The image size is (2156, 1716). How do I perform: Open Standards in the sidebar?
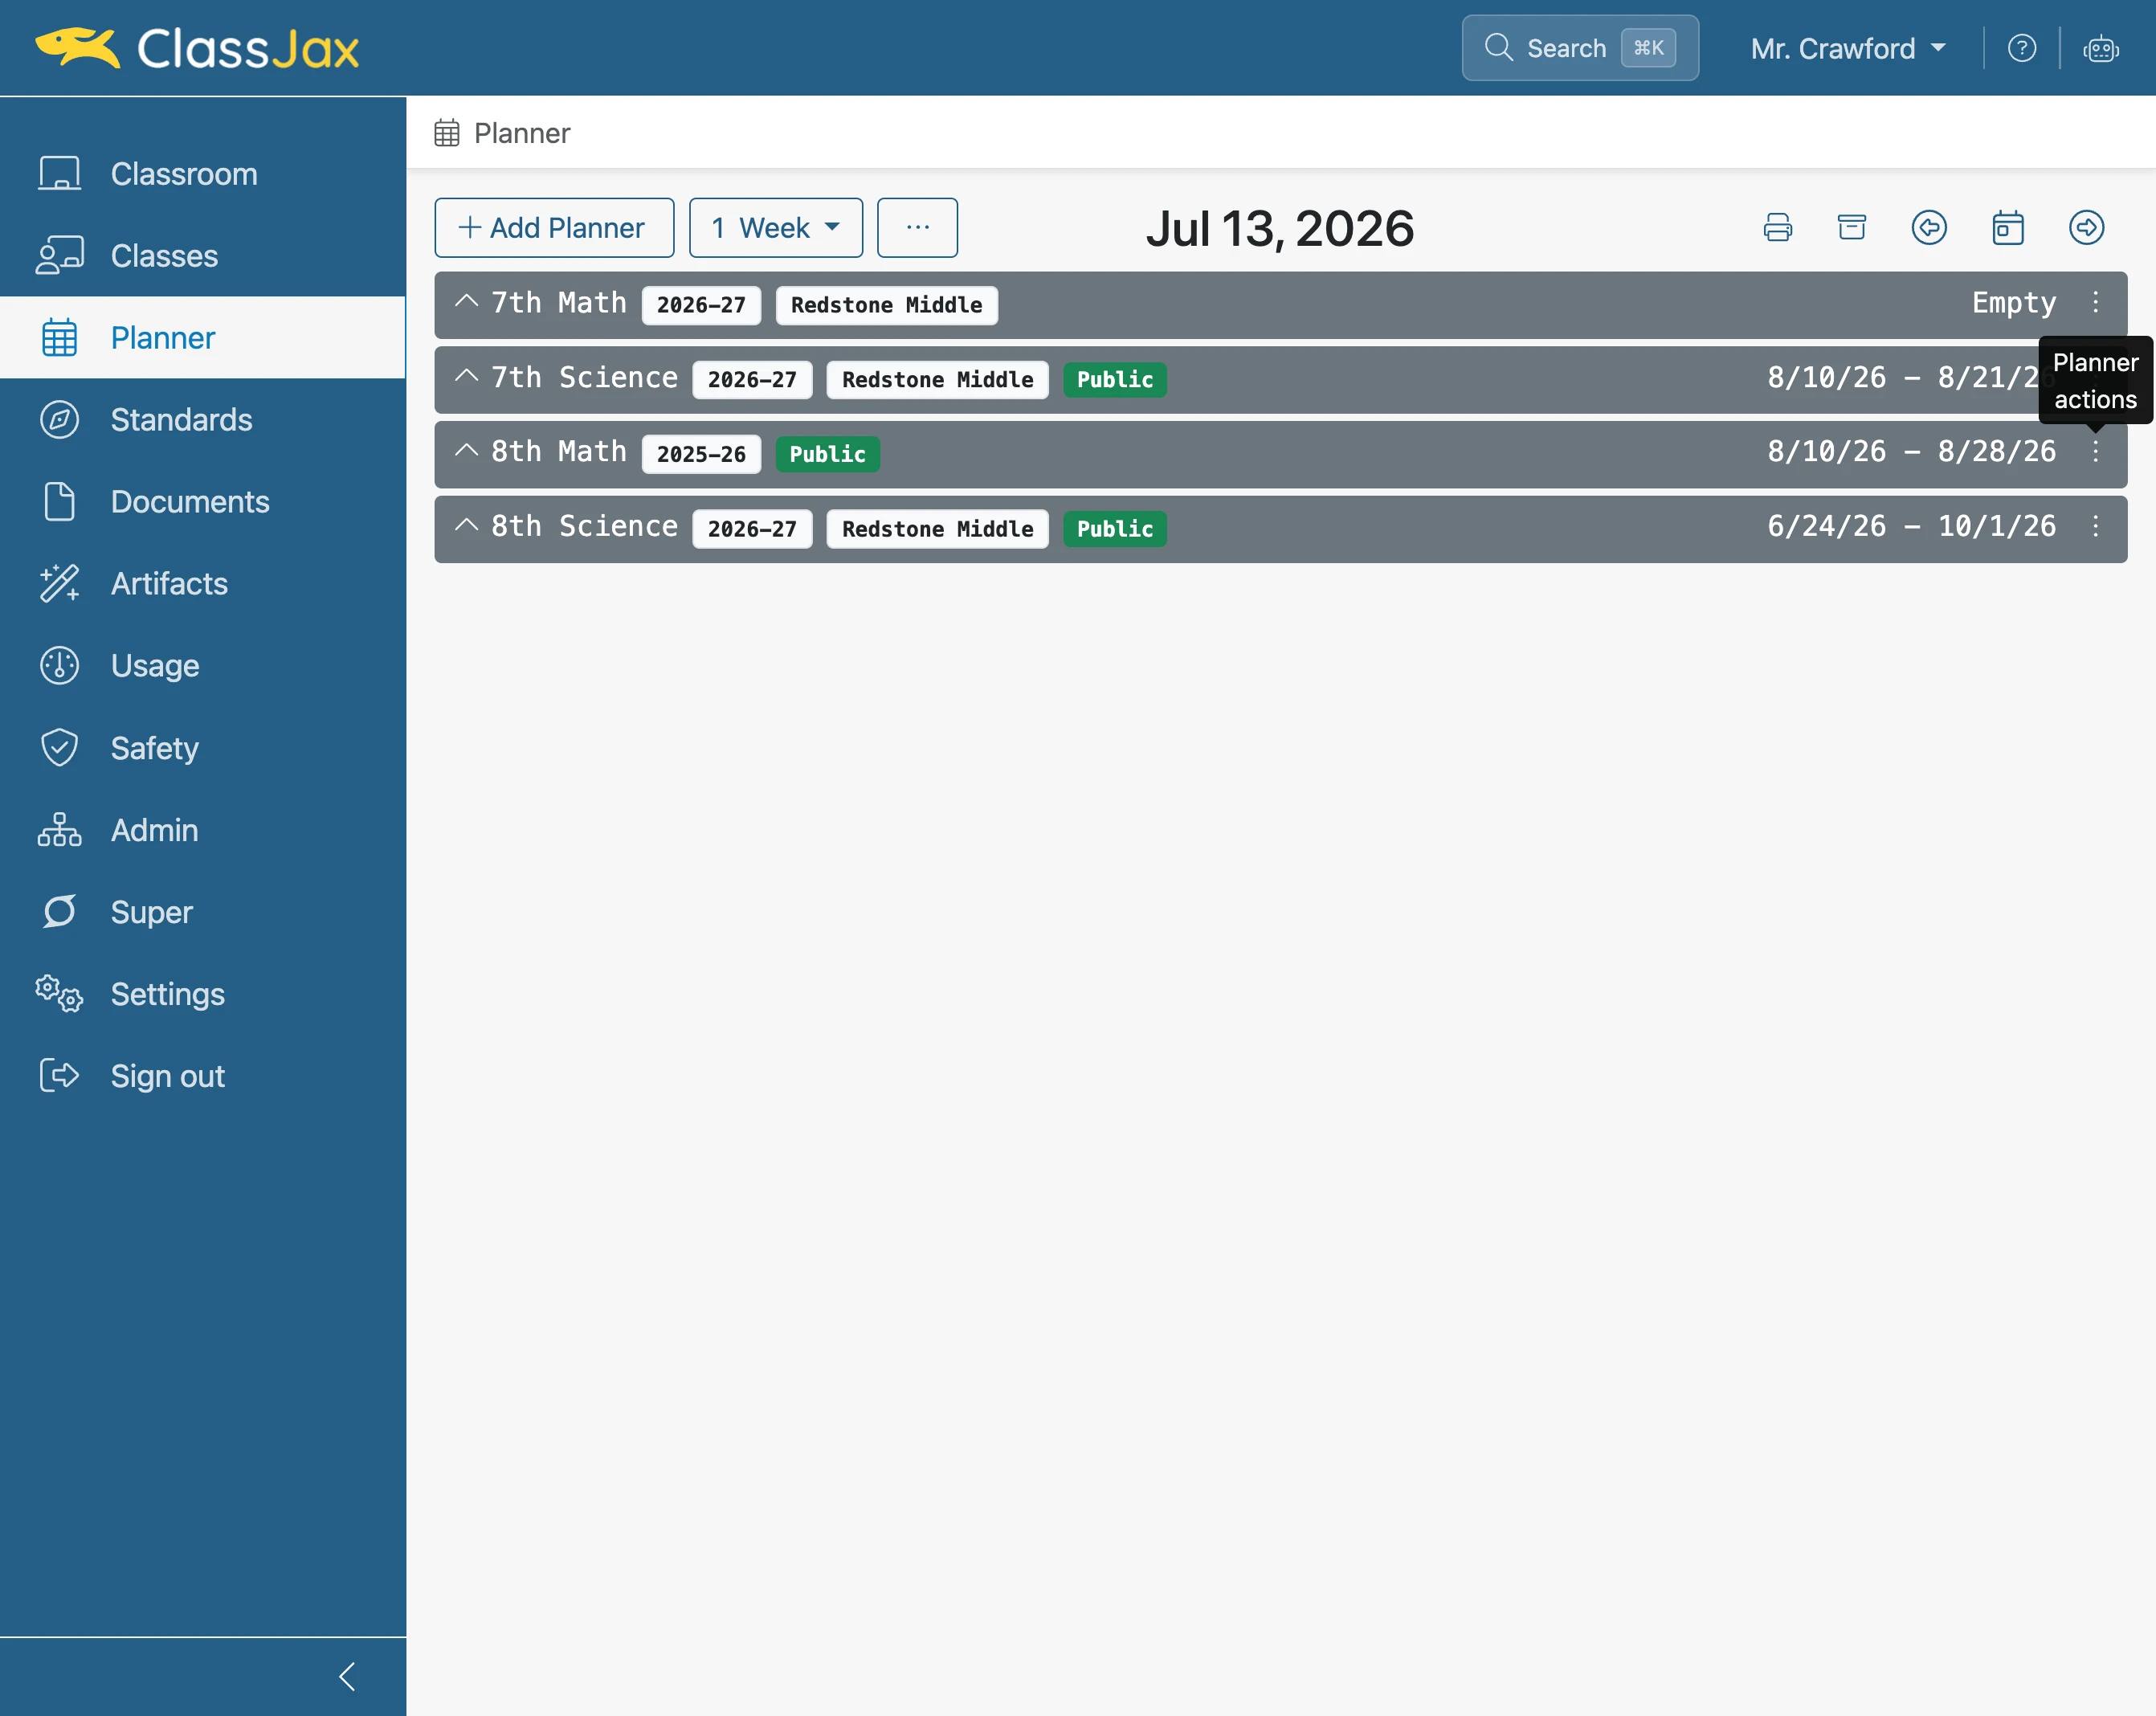coord(203,419)
